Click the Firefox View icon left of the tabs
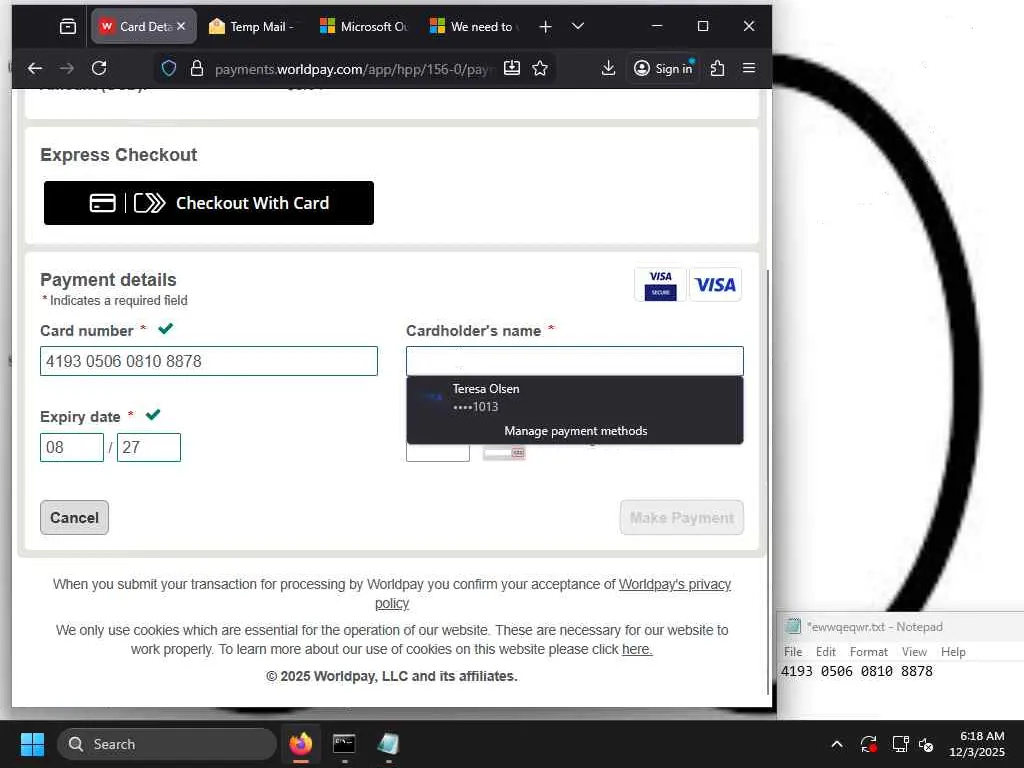The width and height of the screenshot is (1024, 768). tap(68, 27)
